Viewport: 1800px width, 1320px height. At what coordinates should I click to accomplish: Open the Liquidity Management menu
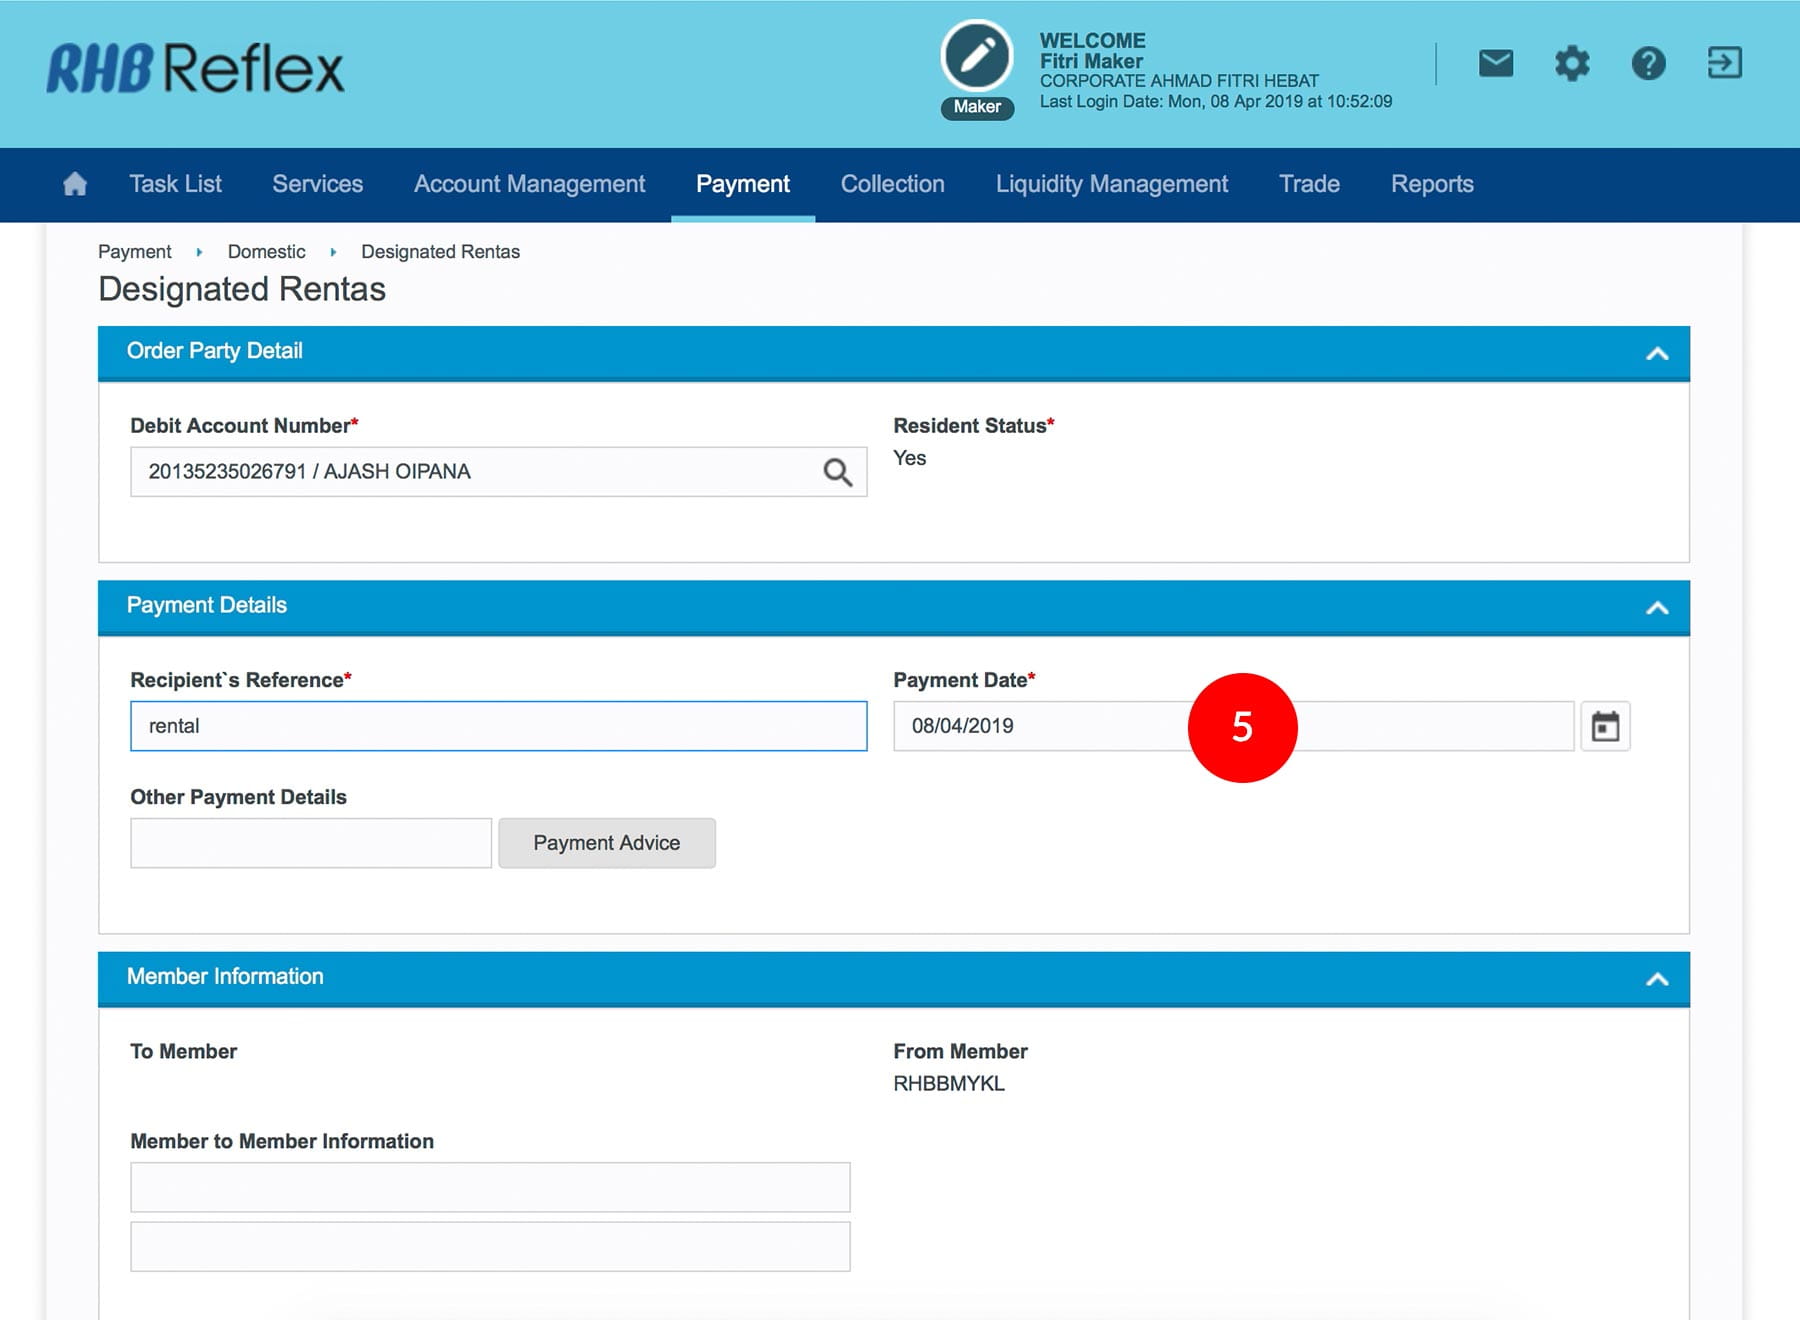tap(1111, 184)
